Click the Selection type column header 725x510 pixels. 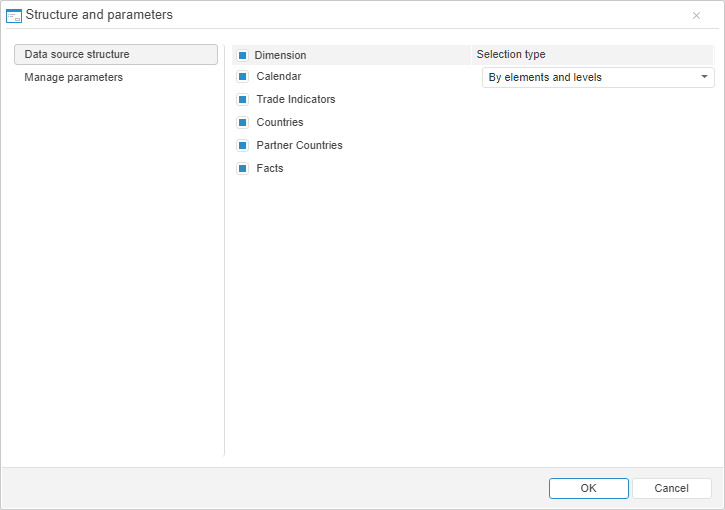(511, 54)
